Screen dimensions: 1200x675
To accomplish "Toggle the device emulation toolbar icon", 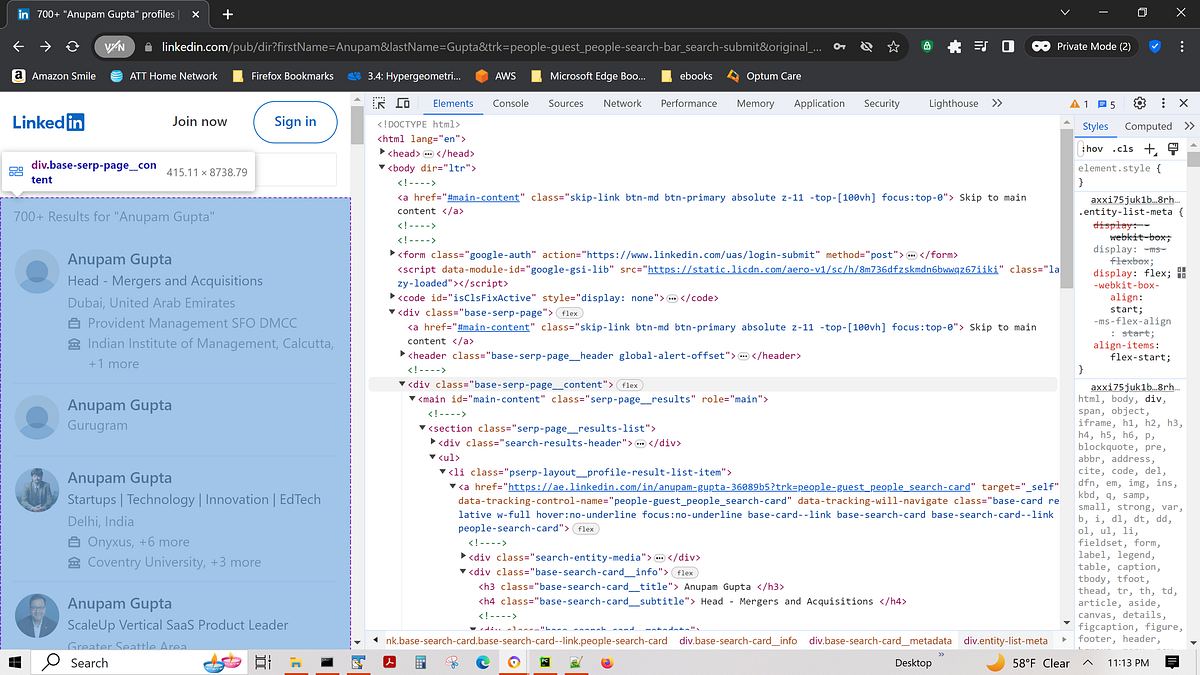I will 403,103.
